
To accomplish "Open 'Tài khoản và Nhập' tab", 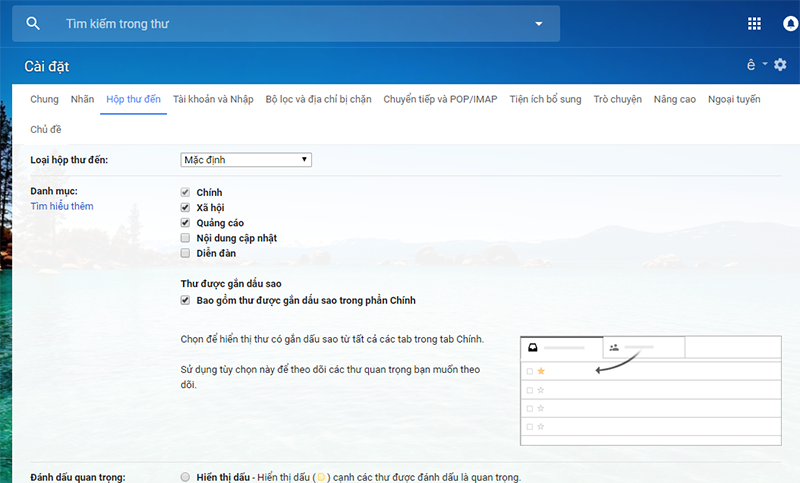I will pyautogui.click(x=213, y=99).
